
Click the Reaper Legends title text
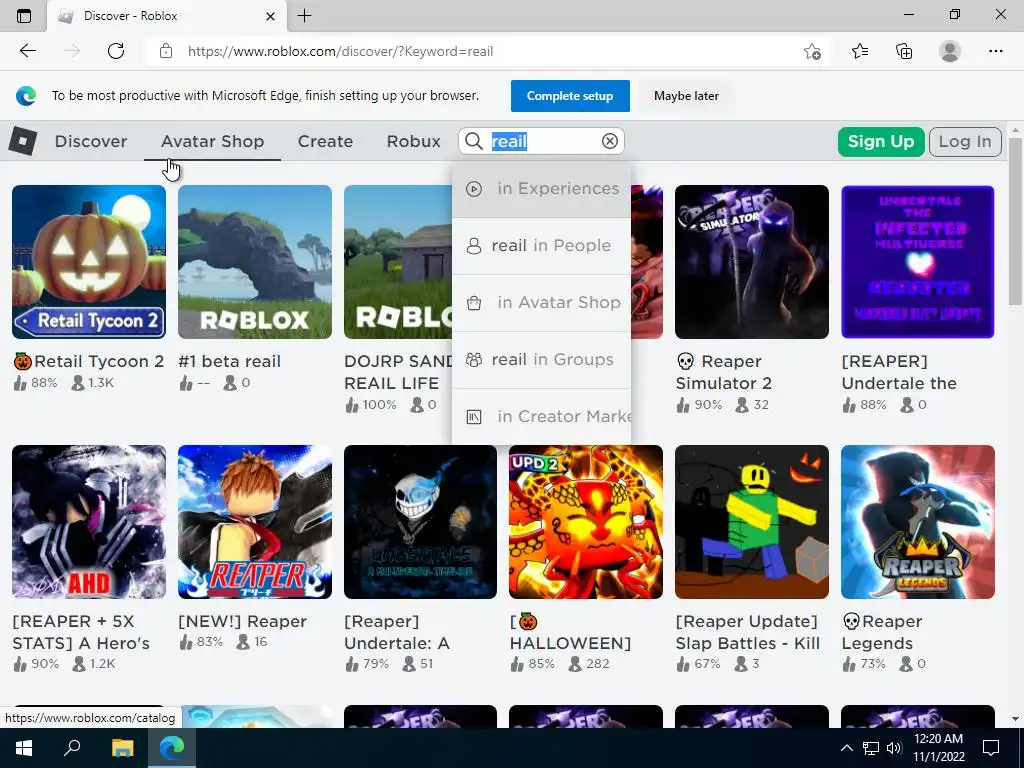882,632
